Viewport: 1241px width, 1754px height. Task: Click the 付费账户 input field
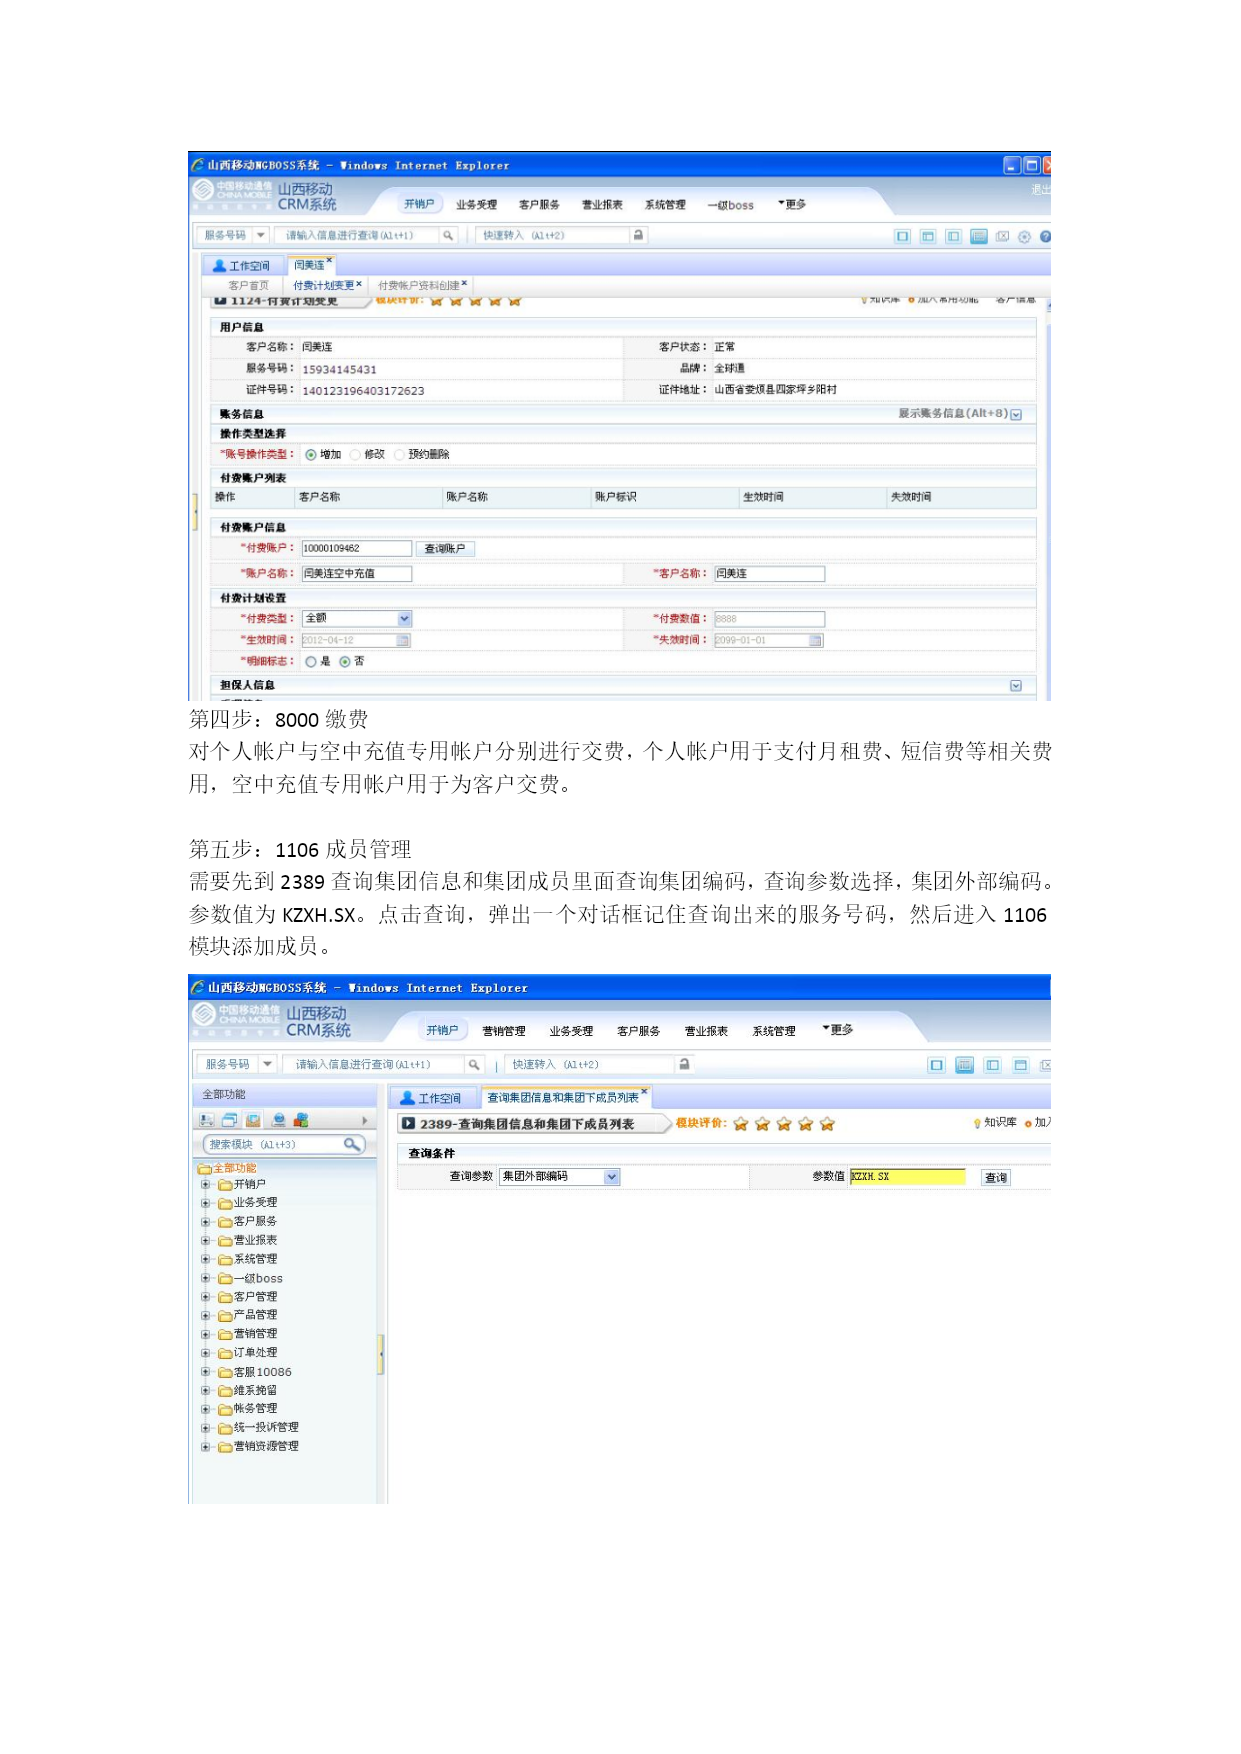pos(357,548)
